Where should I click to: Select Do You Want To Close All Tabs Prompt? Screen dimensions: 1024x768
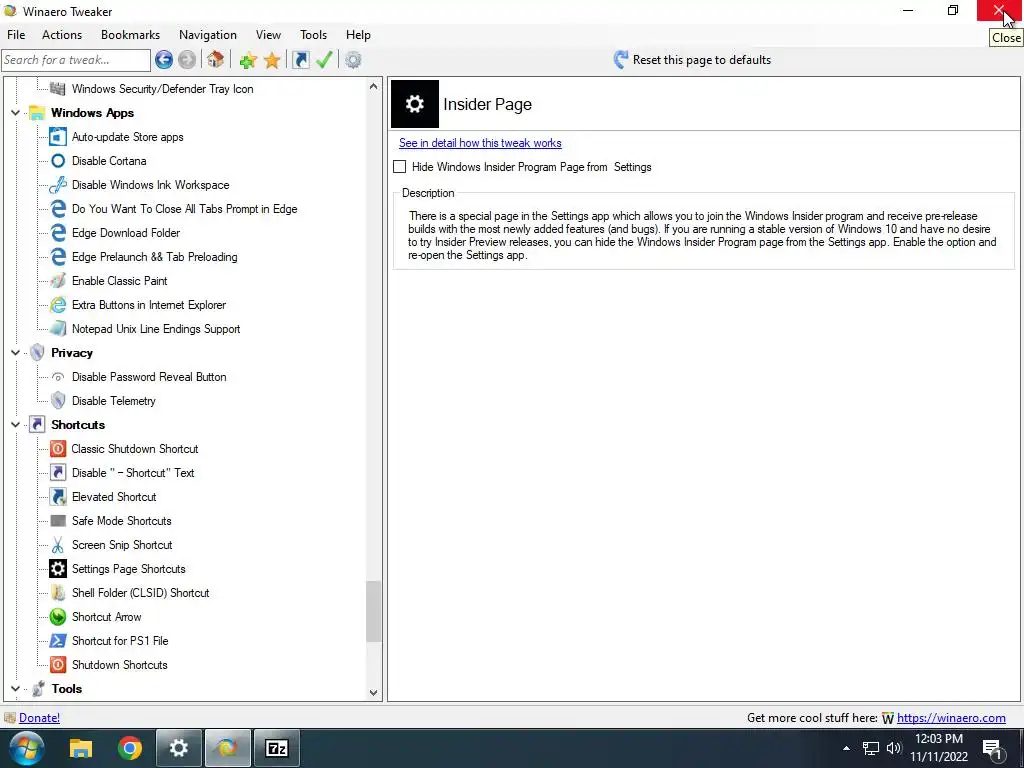(184, 209)
